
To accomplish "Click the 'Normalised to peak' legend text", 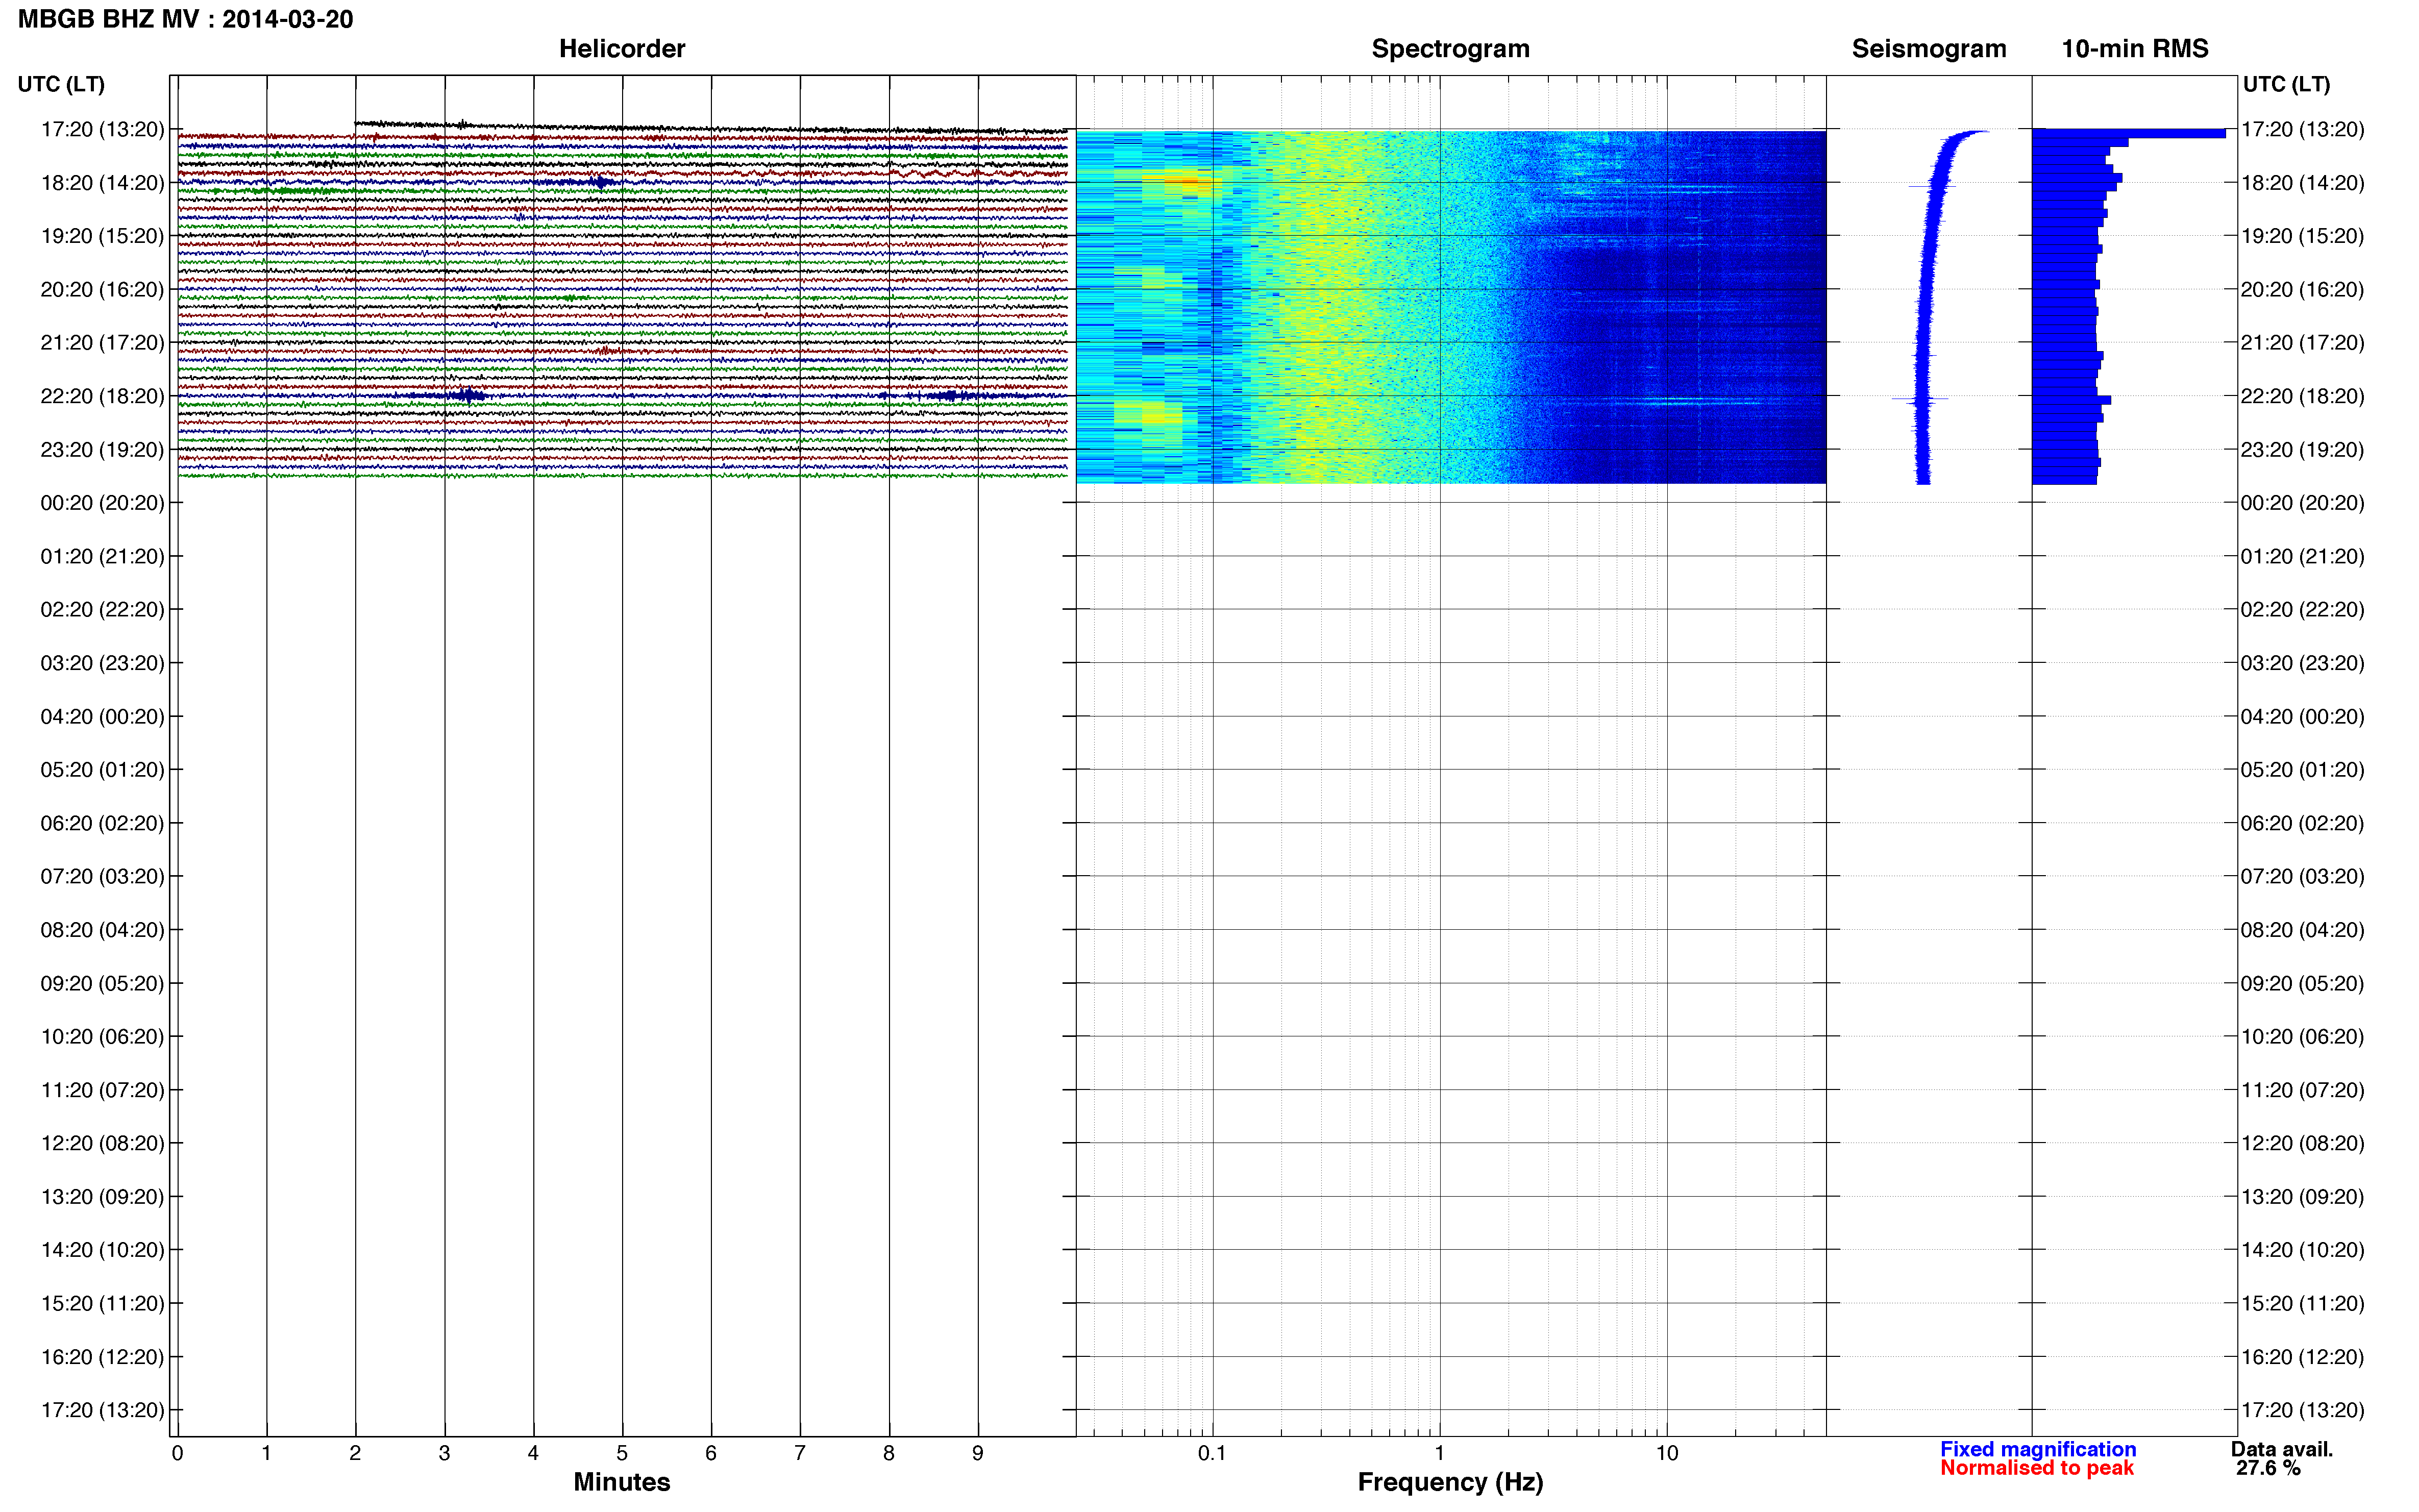I will [x=2036, y=1467].
